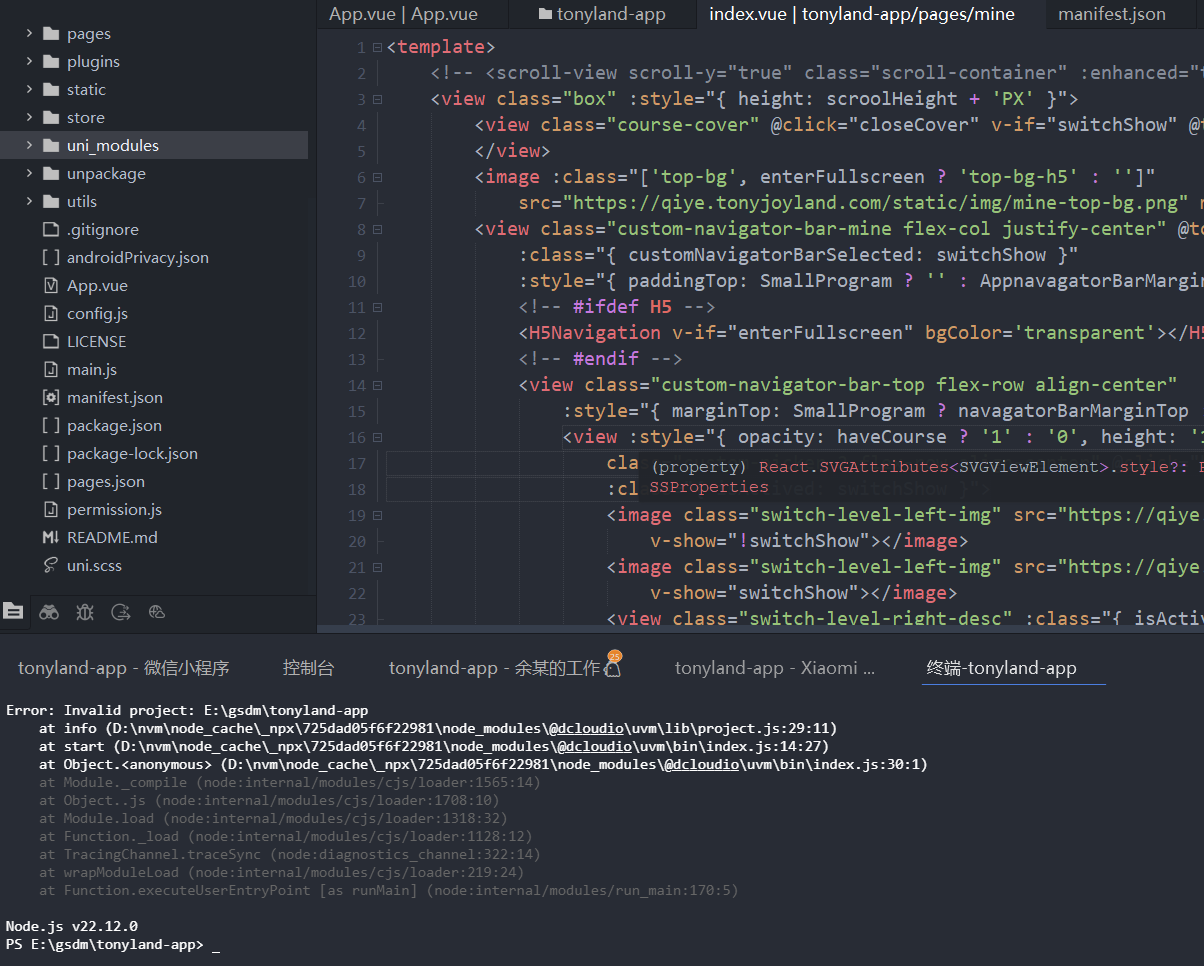Switch to the 控制台 console tab

click(308, 668)
